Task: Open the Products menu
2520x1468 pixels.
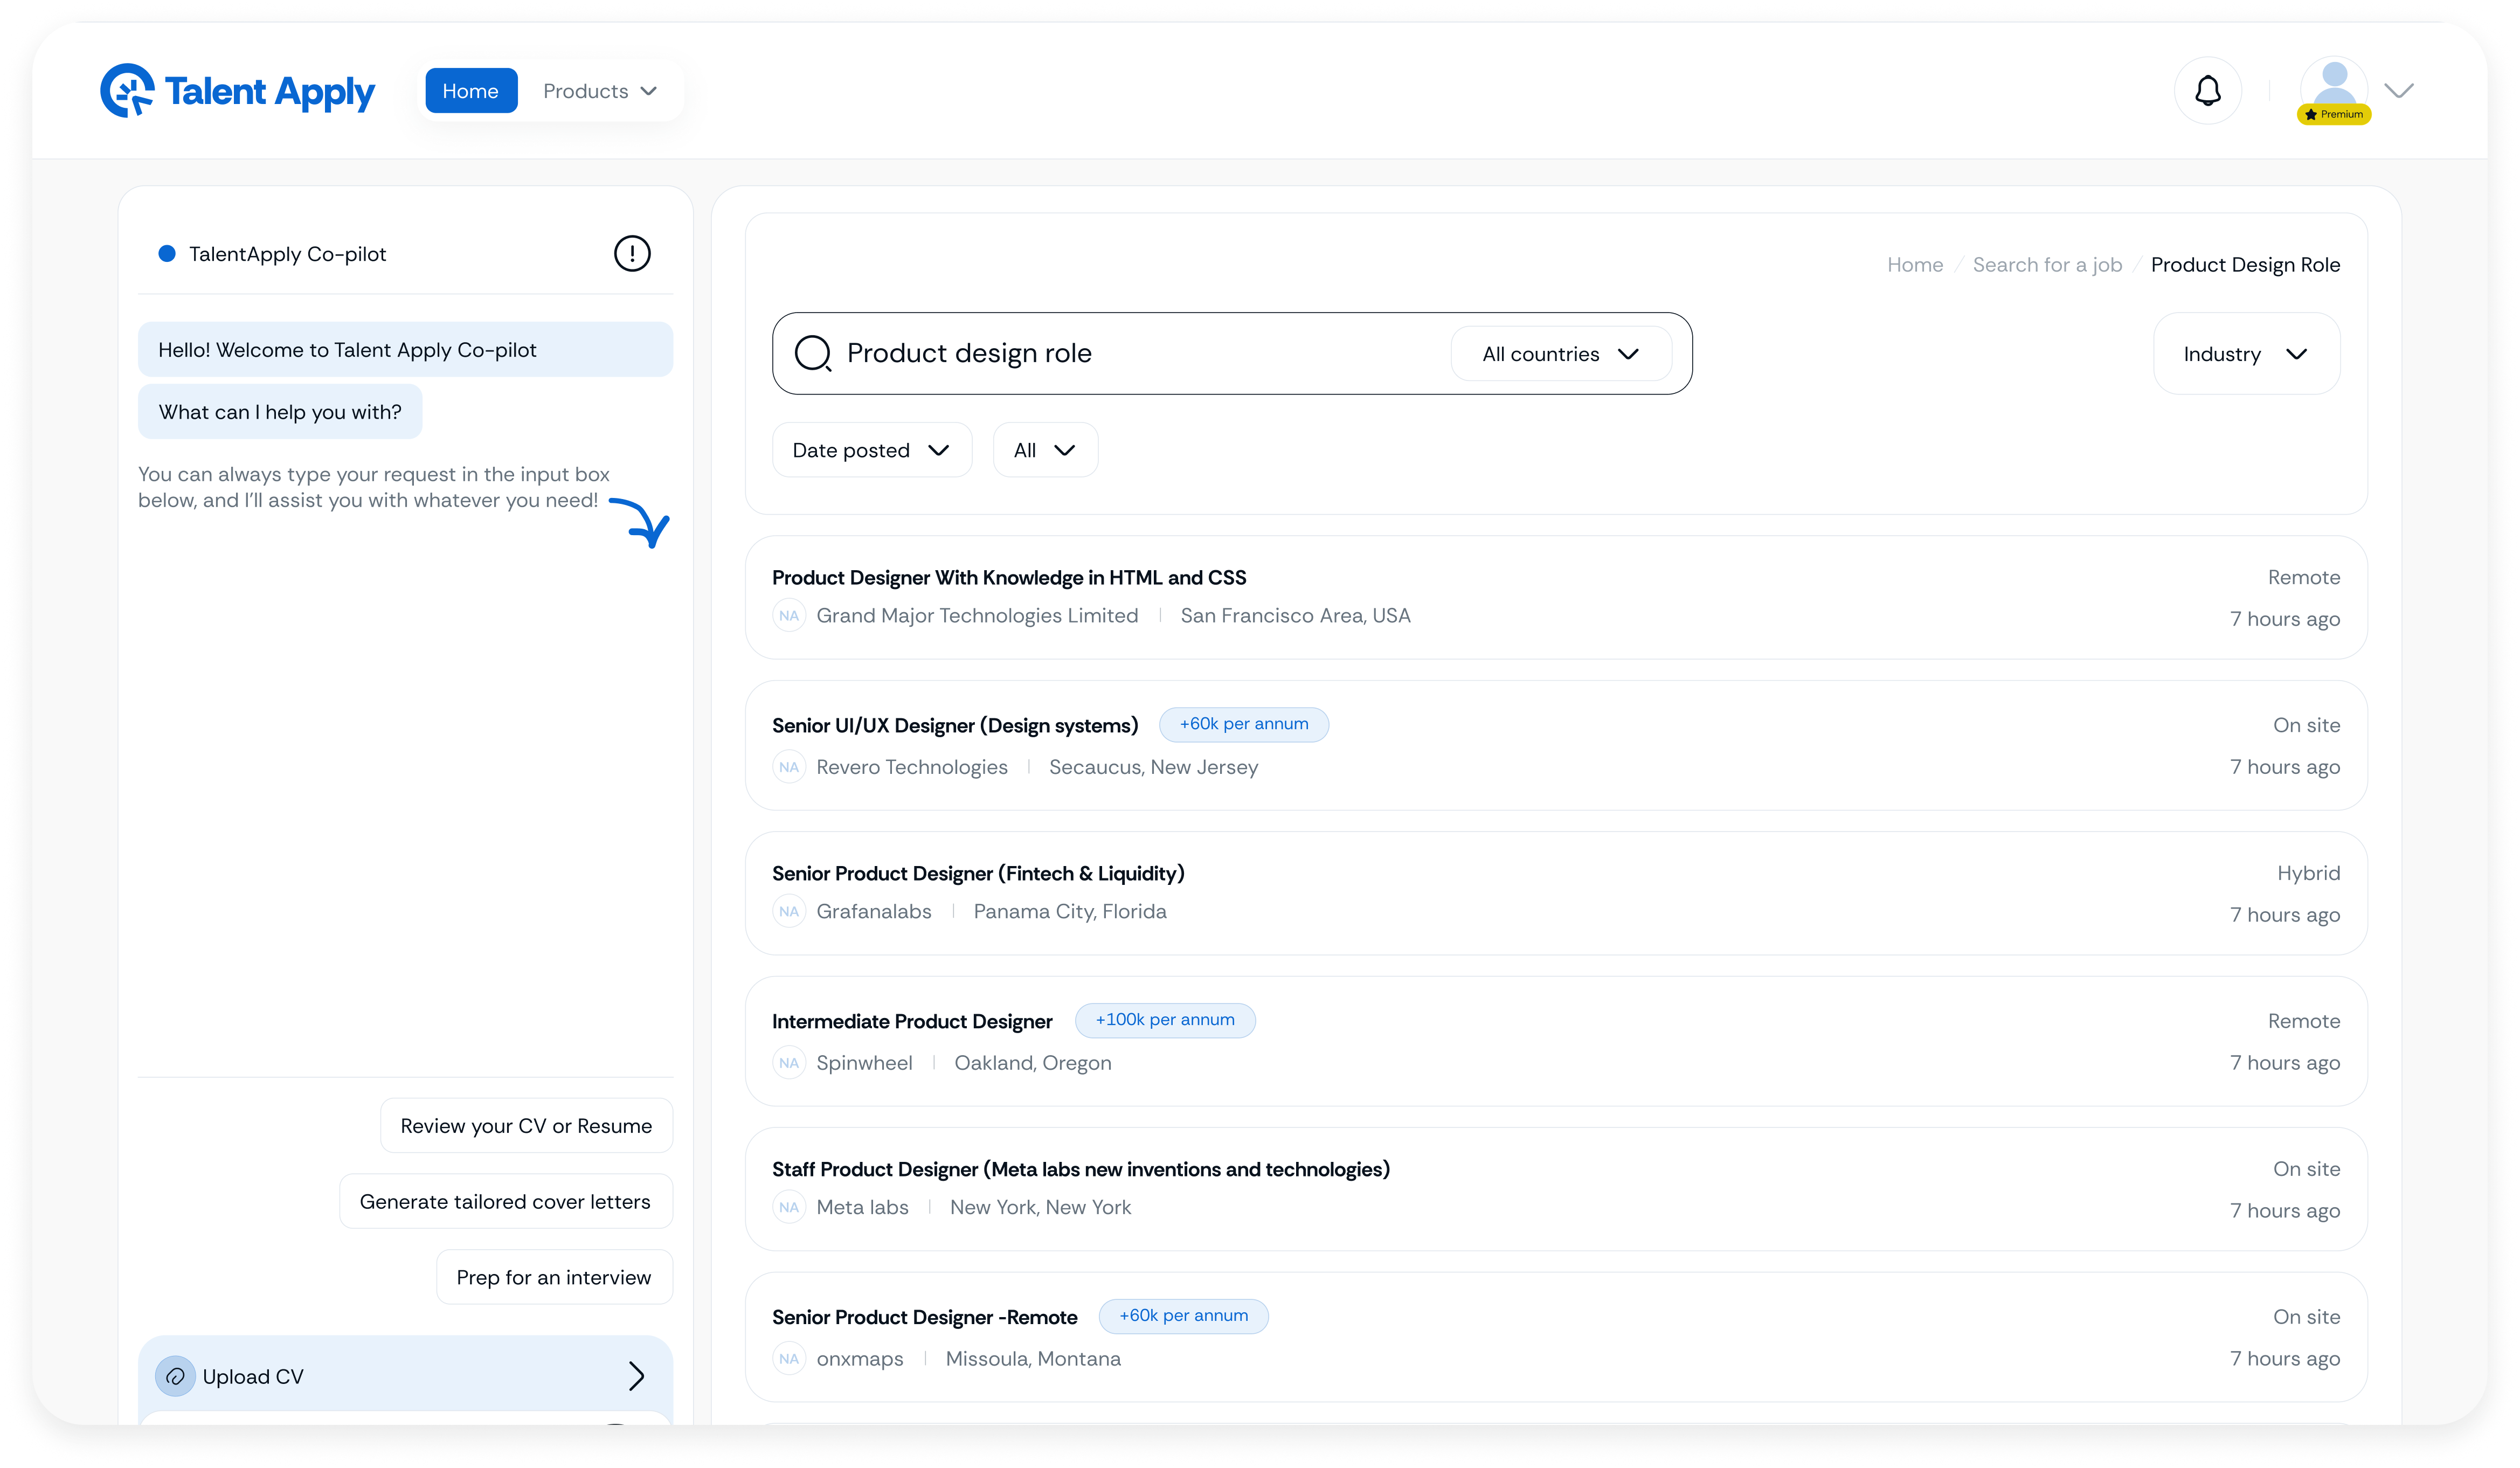Action: pos(599,91)
